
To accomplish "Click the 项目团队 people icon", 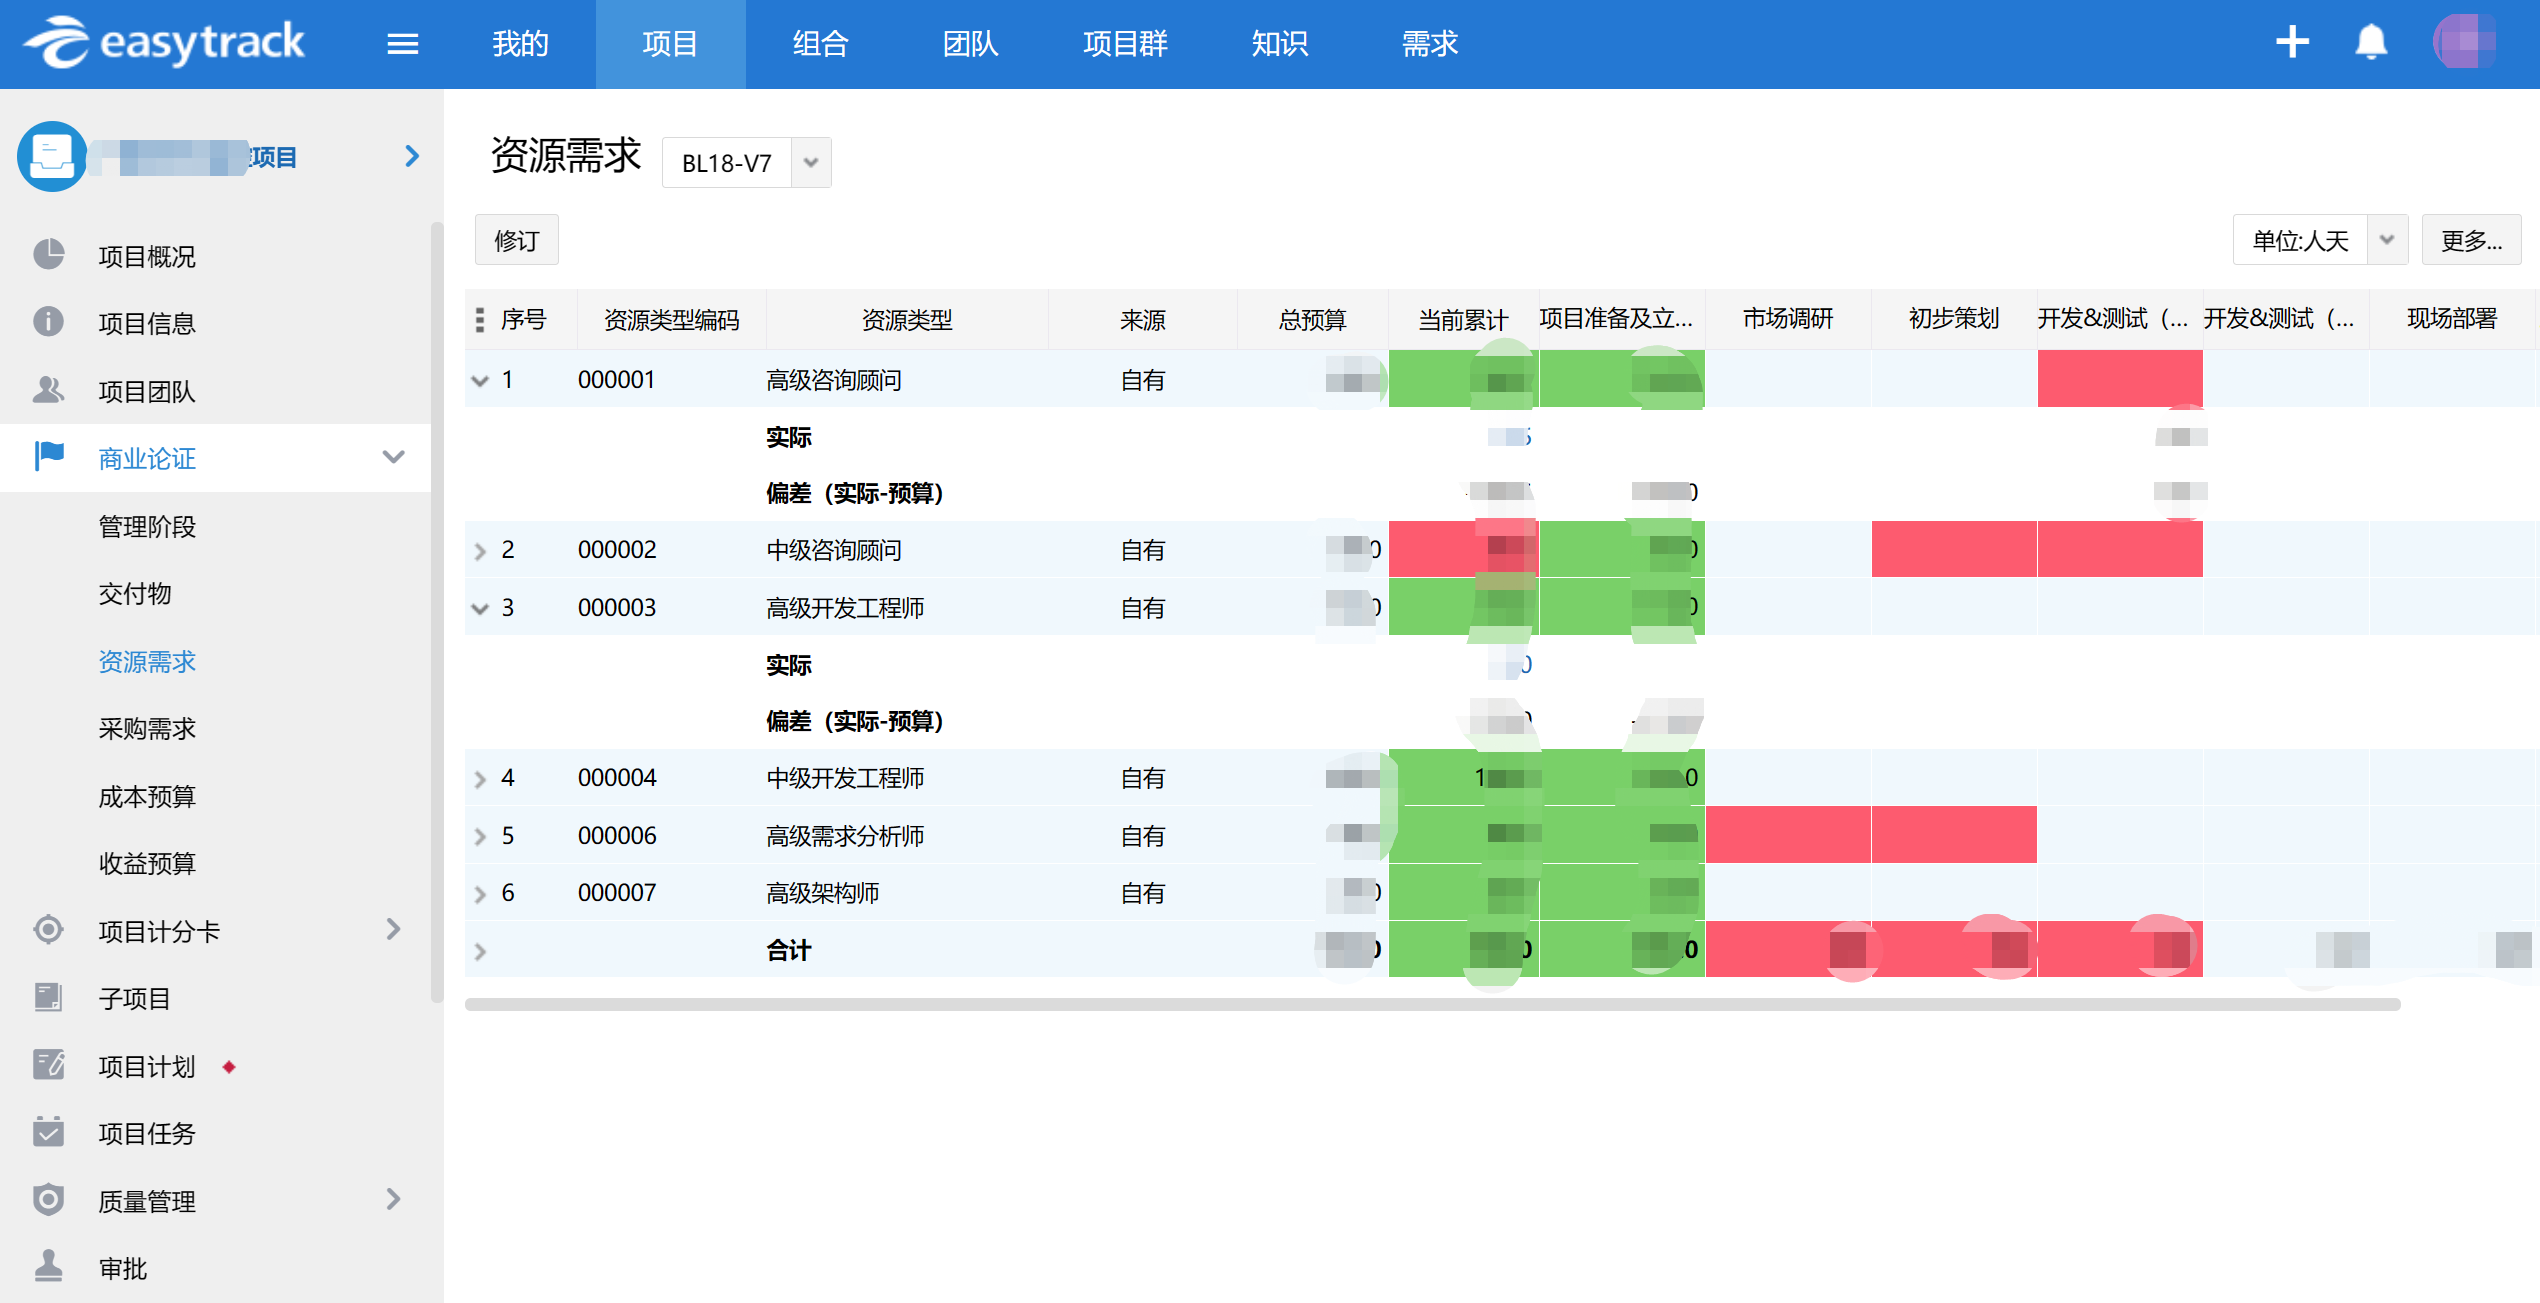I will point(48,390).
